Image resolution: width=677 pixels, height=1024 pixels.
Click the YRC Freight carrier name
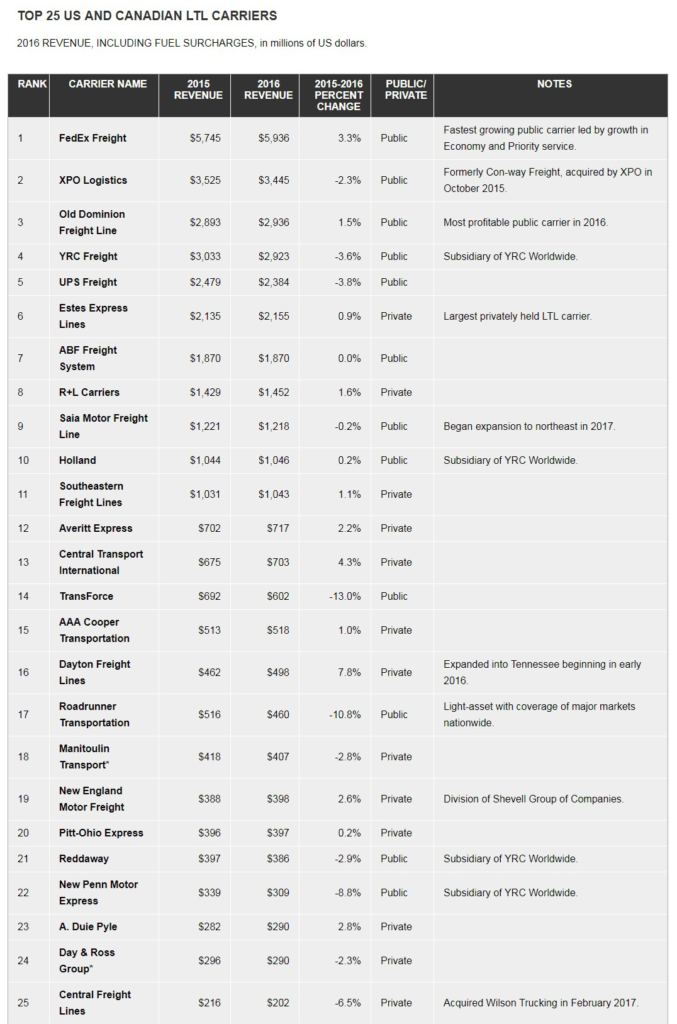[x=88, y=256]
